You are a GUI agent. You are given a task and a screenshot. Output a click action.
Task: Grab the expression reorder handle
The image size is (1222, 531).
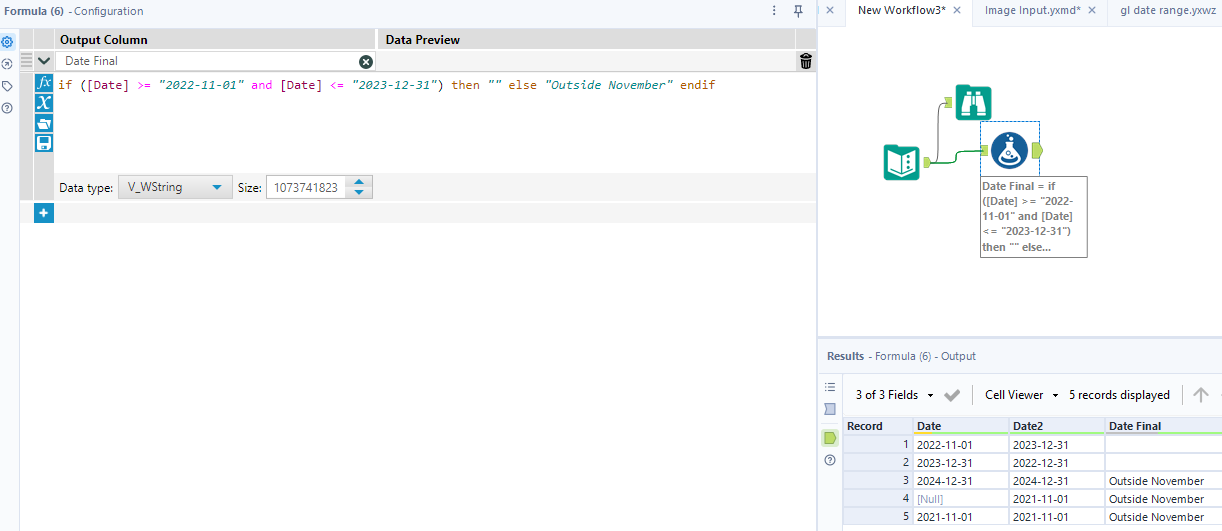pyautogui.click(x=26, y=61)
